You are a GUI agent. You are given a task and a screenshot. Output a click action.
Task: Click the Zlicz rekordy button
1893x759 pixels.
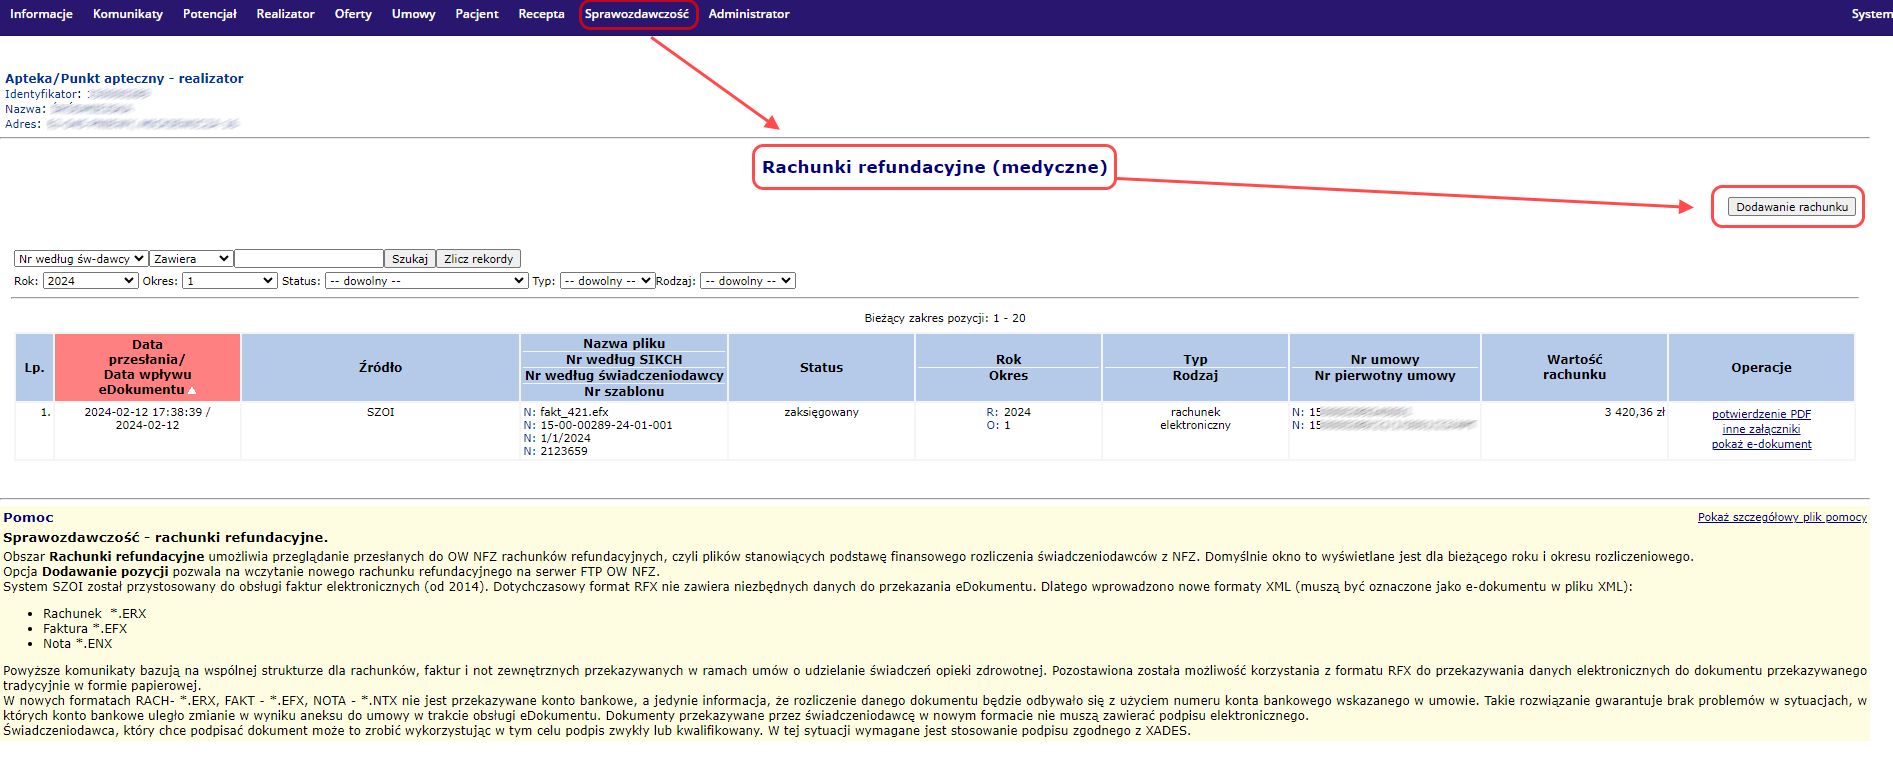coord(478,259)
